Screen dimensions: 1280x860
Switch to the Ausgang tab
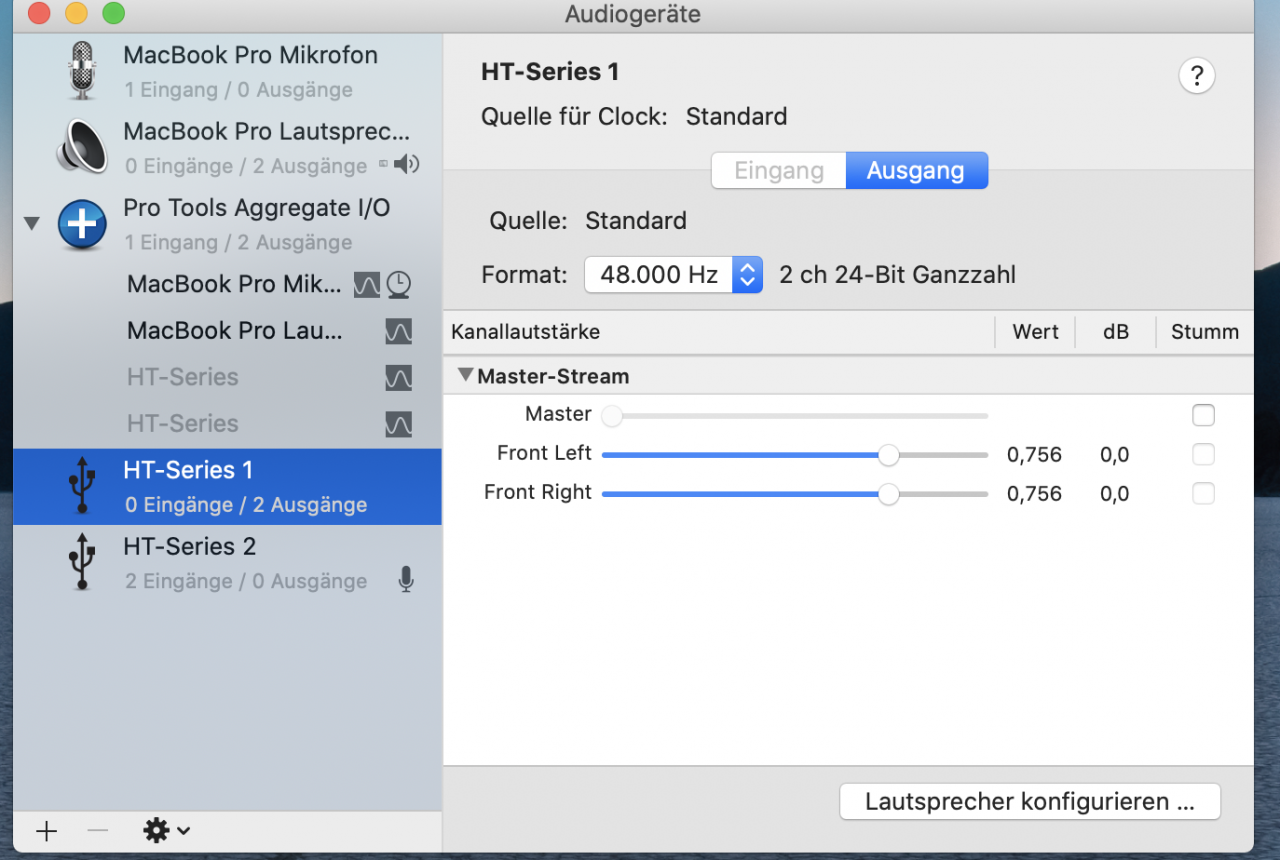click(916, 171)
